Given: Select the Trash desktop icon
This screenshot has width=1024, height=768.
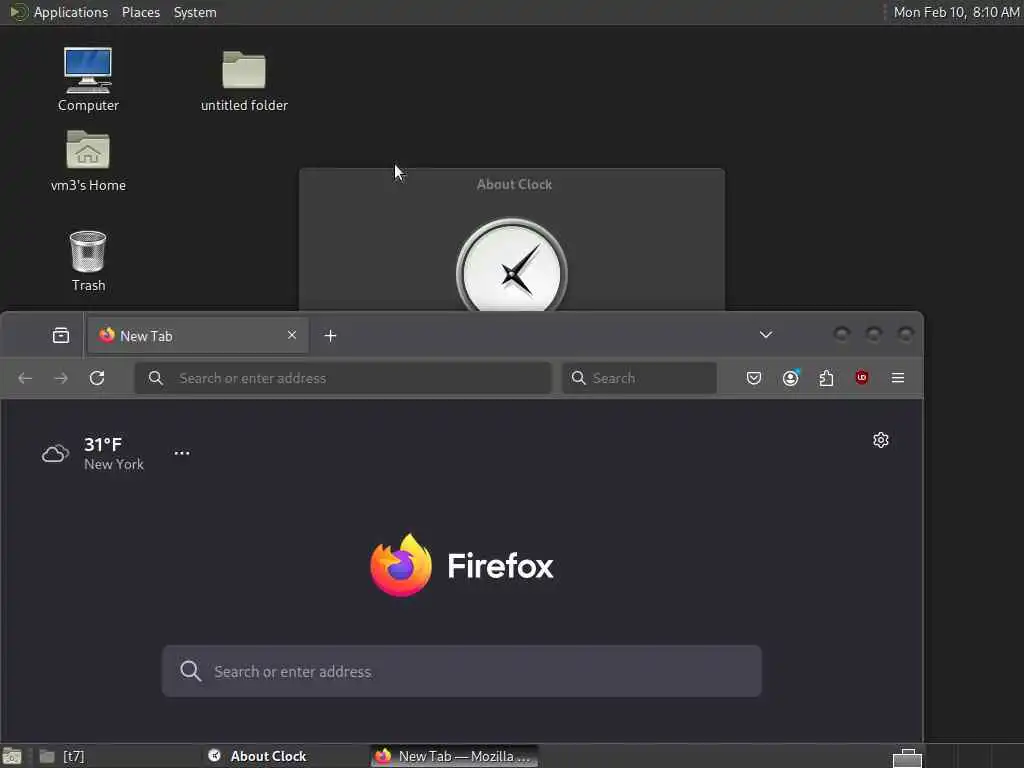Looking at the screenshot, I should click(88, 261).
